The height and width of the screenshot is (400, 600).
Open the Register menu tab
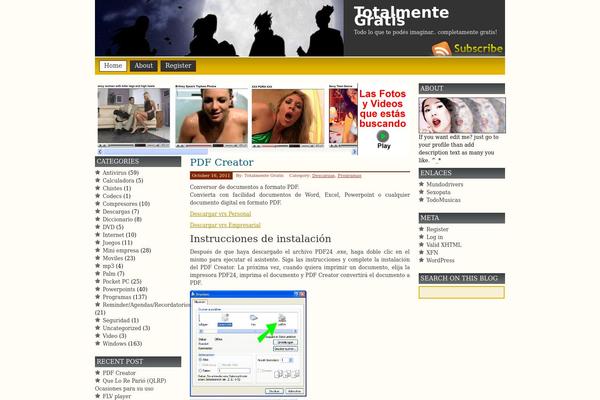point(178,66)
